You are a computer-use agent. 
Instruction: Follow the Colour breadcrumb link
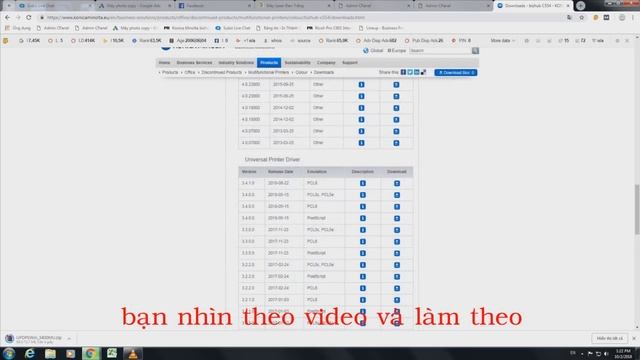click(x=301, y=72)
